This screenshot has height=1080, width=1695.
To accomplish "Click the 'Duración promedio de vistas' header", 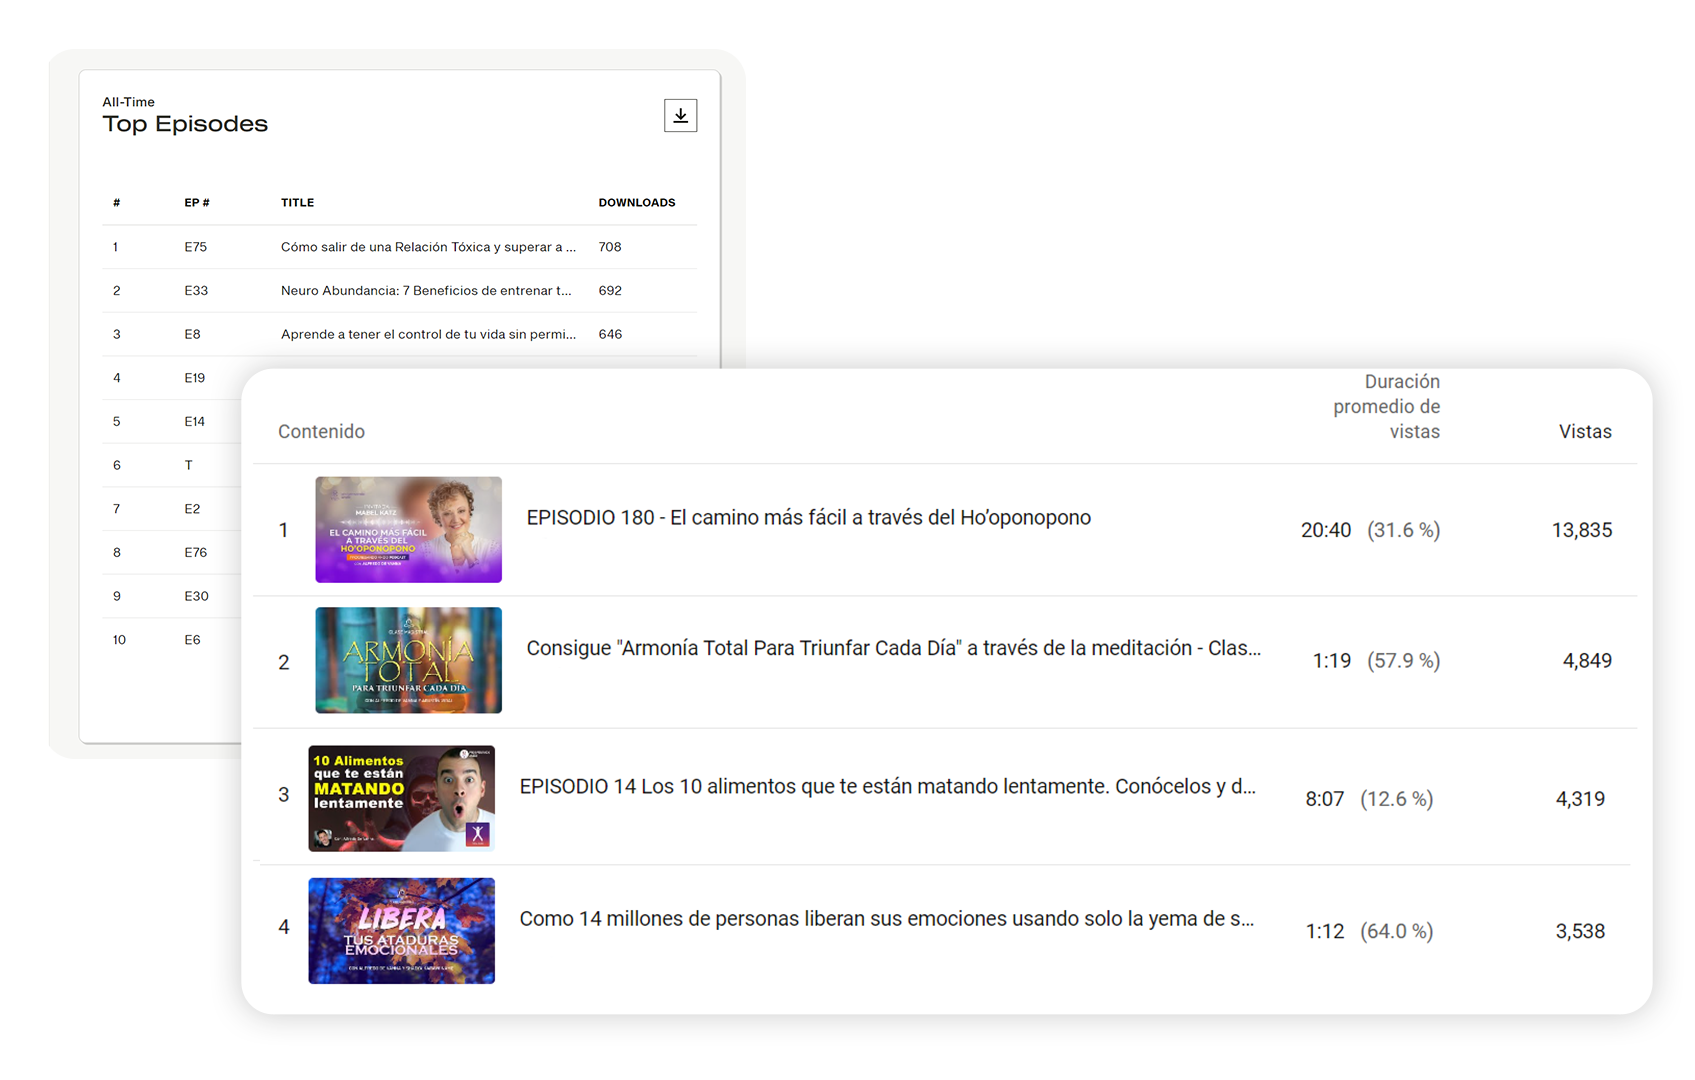I will [1386, 407].
